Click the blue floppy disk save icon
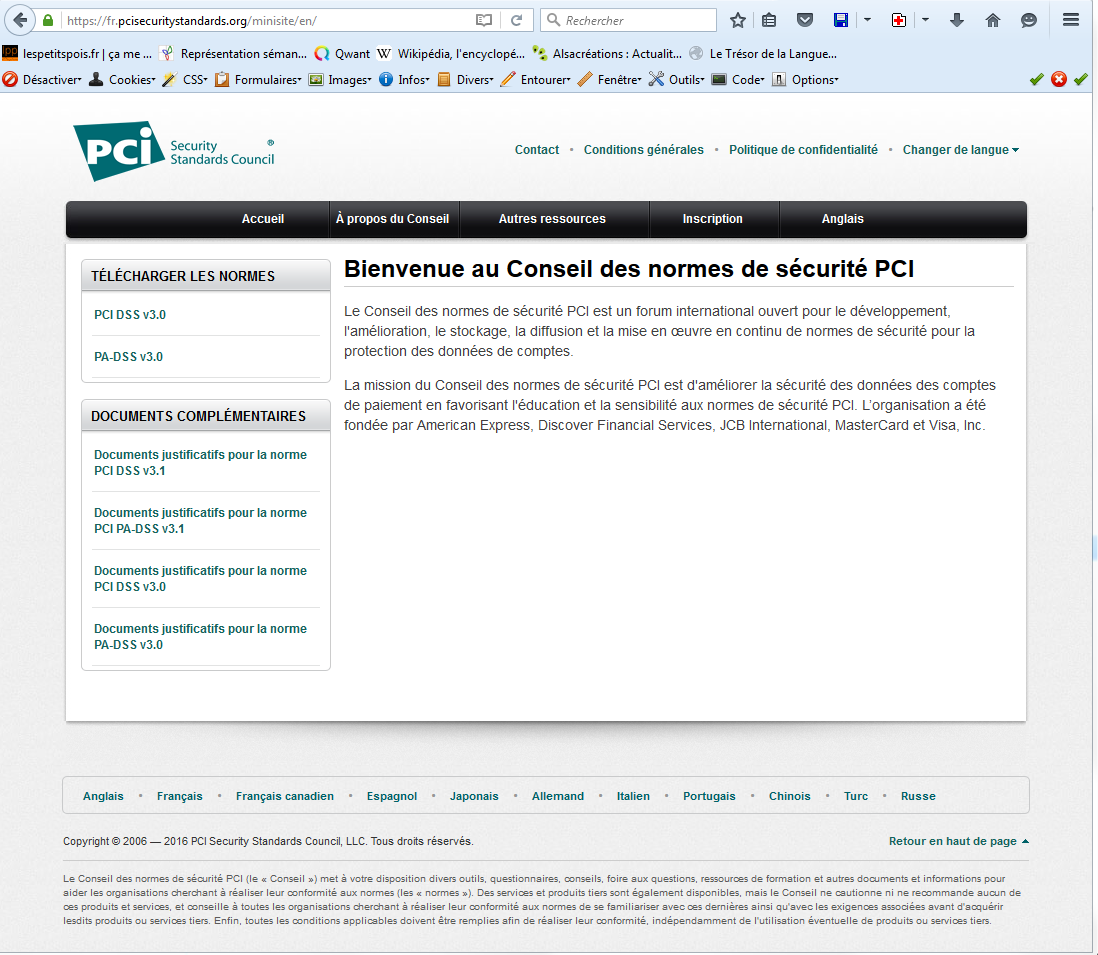 [x=841, y=20]
